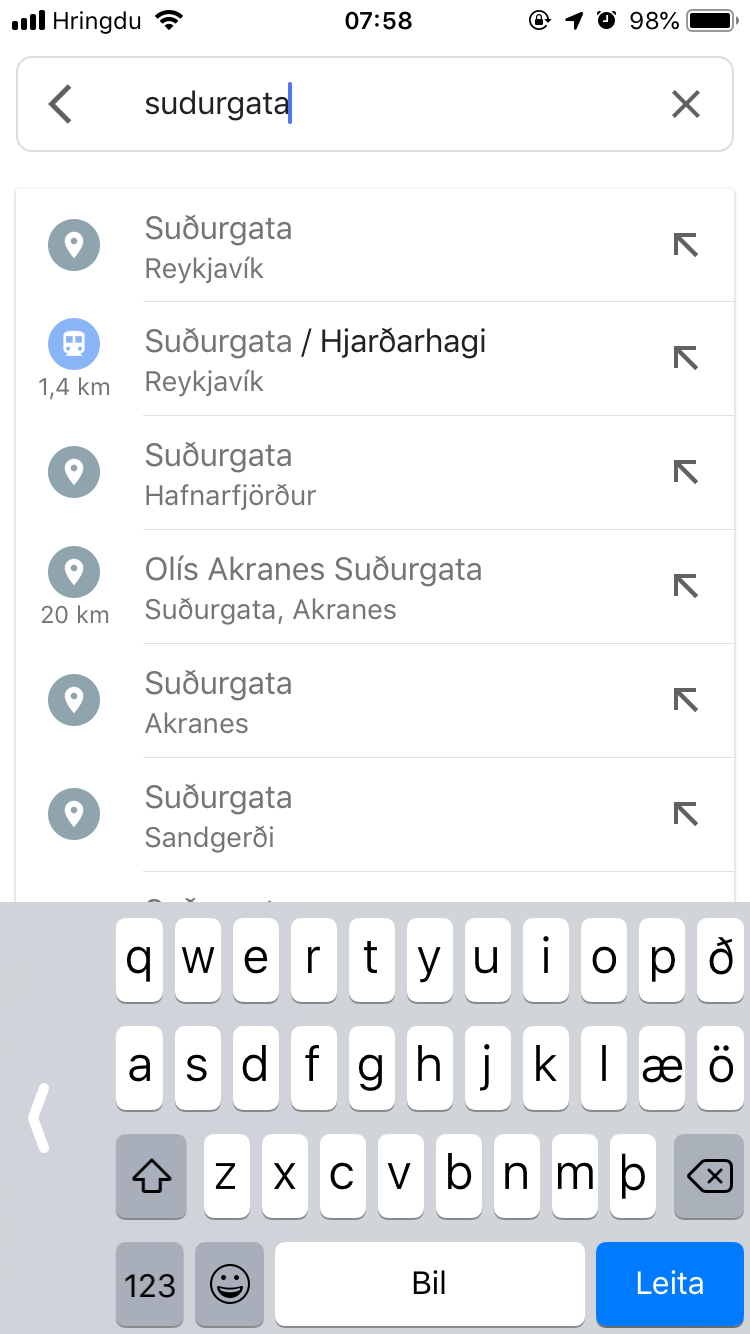
Task: Open the emoji keyboard
Action: [x=229, y=1284]
